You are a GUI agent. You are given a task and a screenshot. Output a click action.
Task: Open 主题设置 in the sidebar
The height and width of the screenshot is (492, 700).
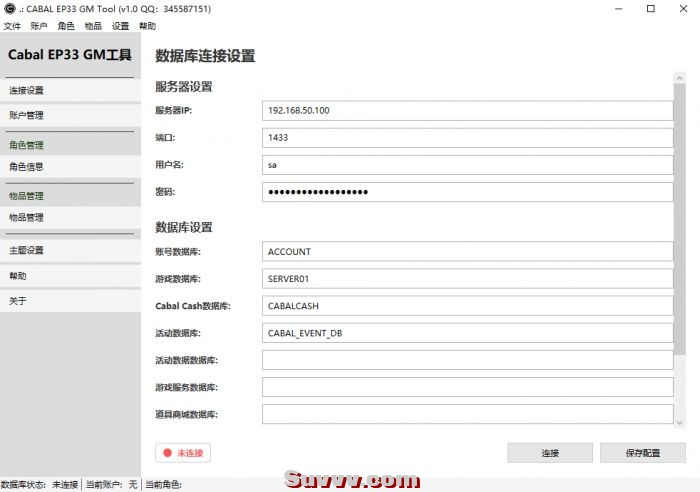coord(70,250)
